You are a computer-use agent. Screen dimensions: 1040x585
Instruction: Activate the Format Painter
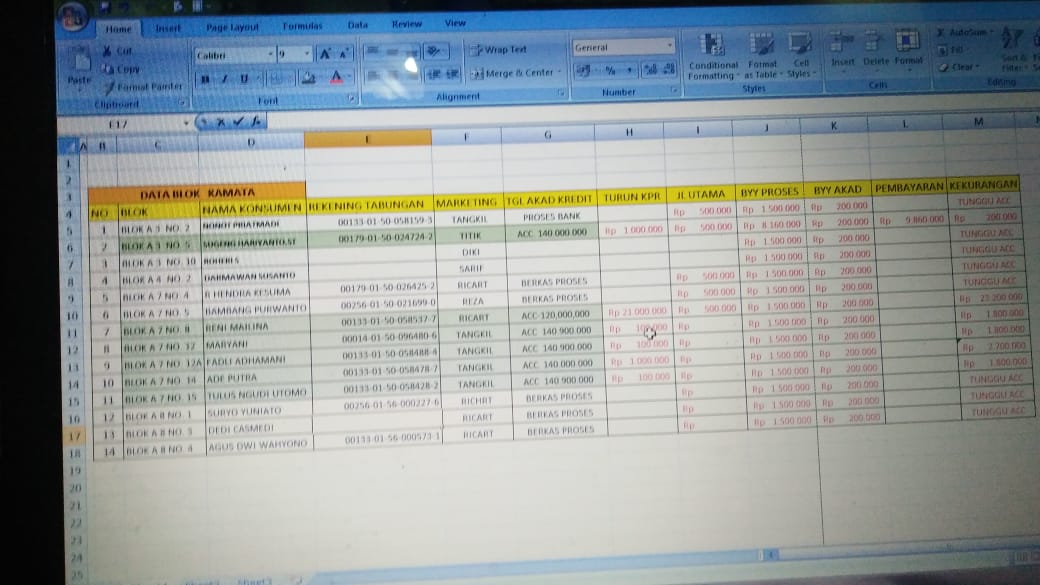(142, 86)
